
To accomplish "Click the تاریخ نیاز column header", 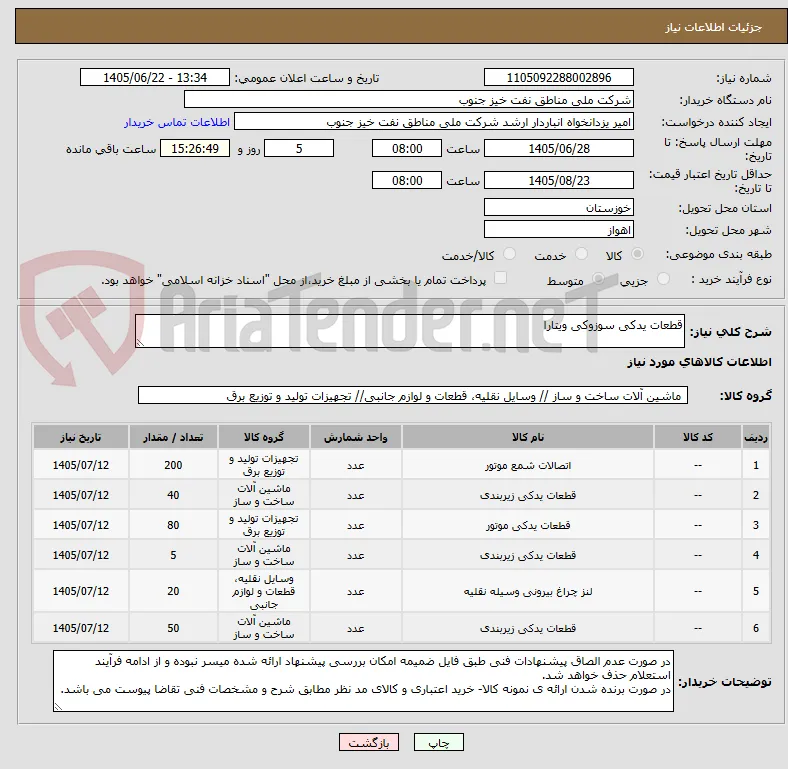I will (80, 437).
